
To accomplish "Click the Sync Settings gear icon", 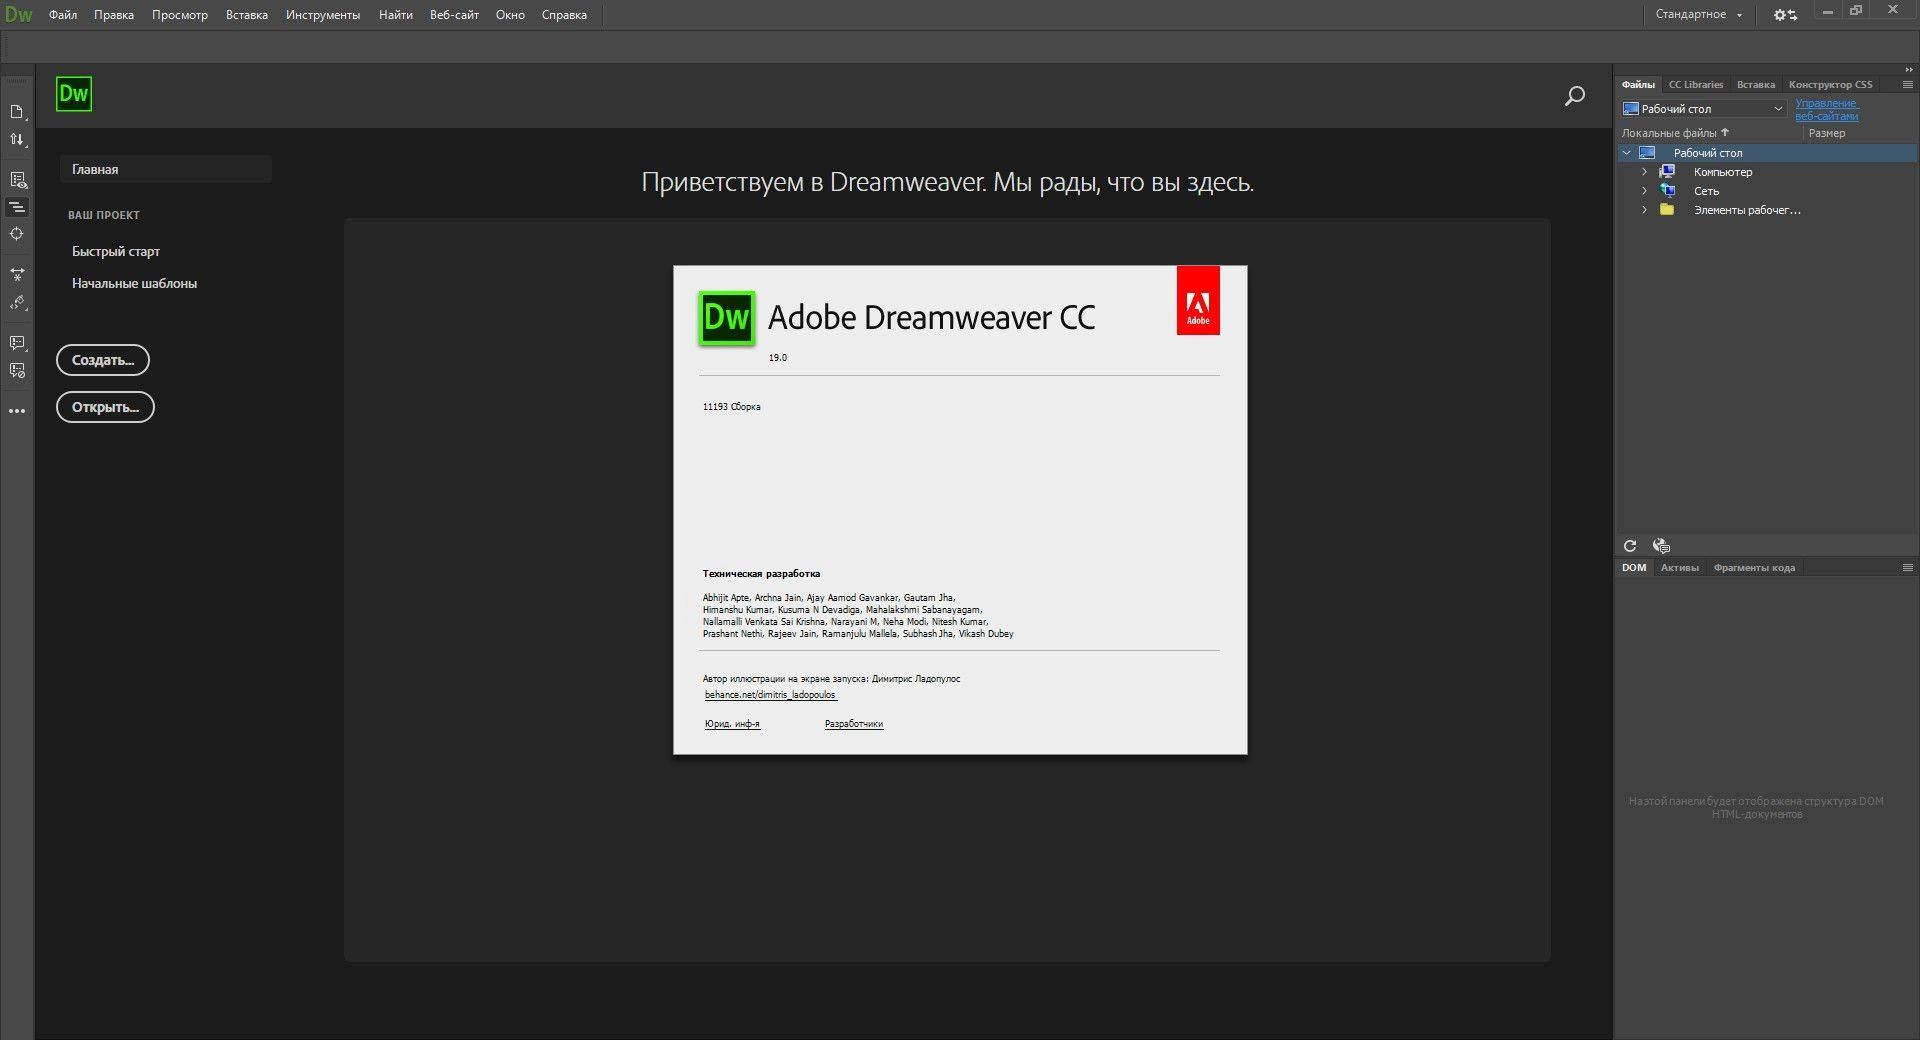I will (1785, 15).
